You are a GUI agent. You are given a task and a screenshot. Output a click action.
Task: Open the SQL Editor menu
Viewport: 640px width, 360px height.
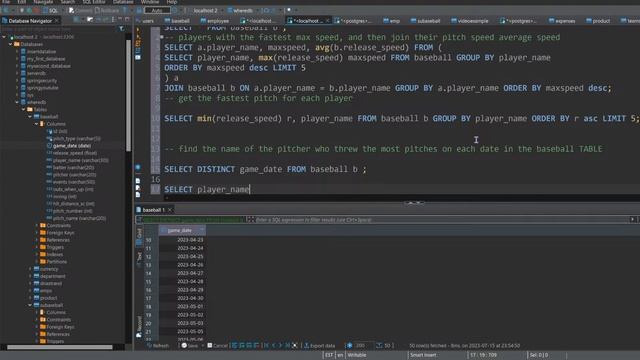[x=93, y=2]
